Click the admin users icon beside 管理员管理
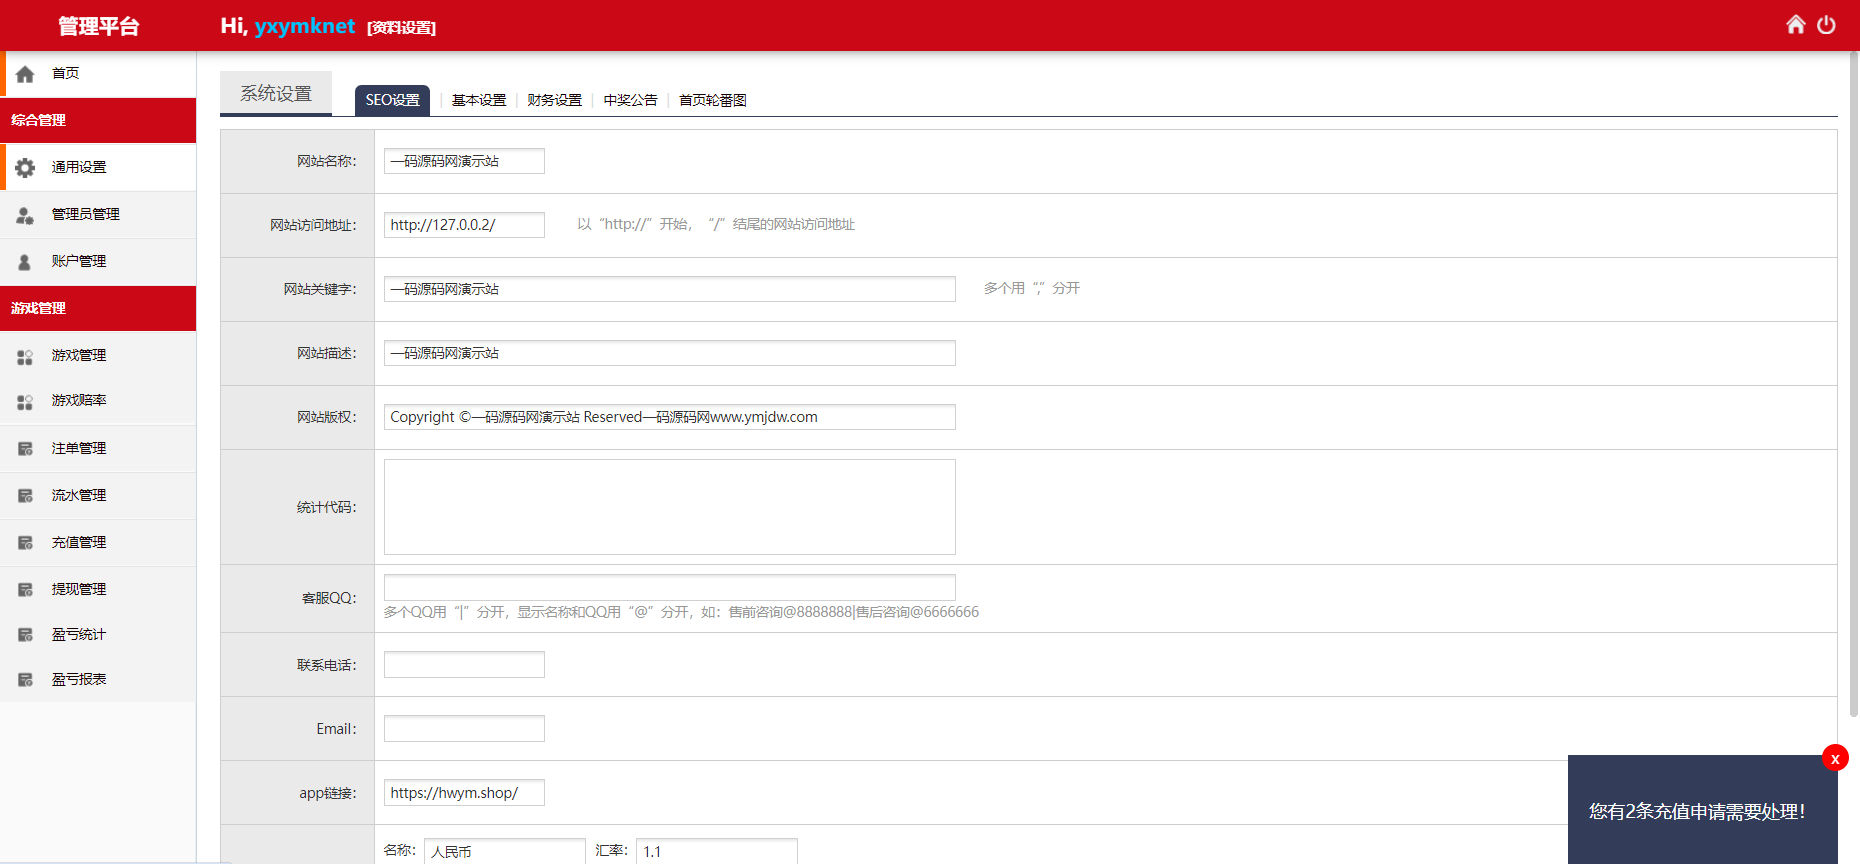1860x864 pixels. (25, 214)
